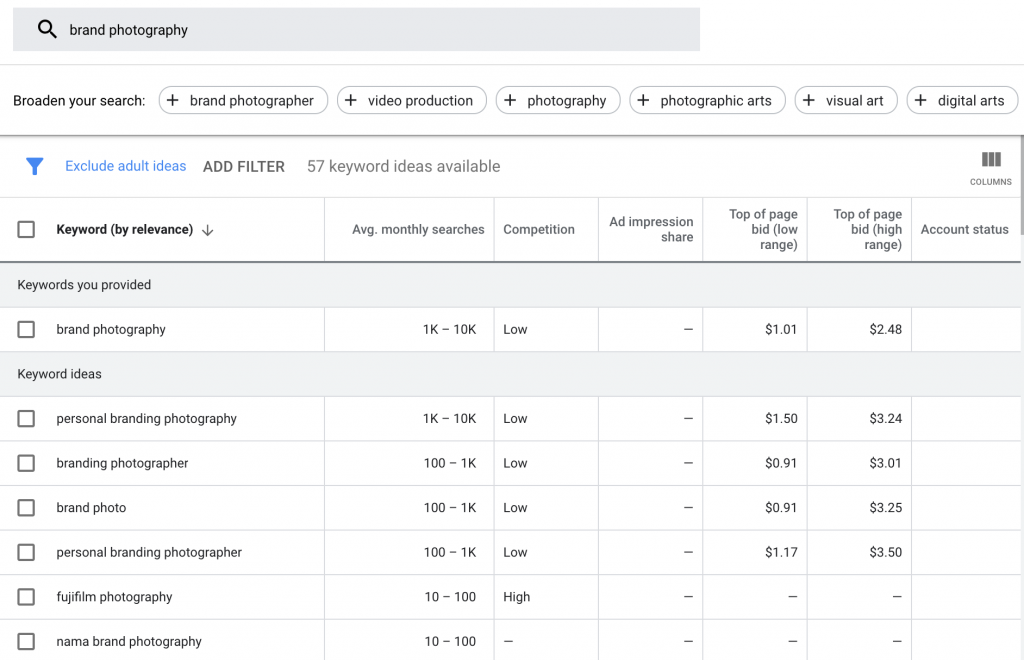Click the plus icon on photographic arts

click(x=644, y=101)
